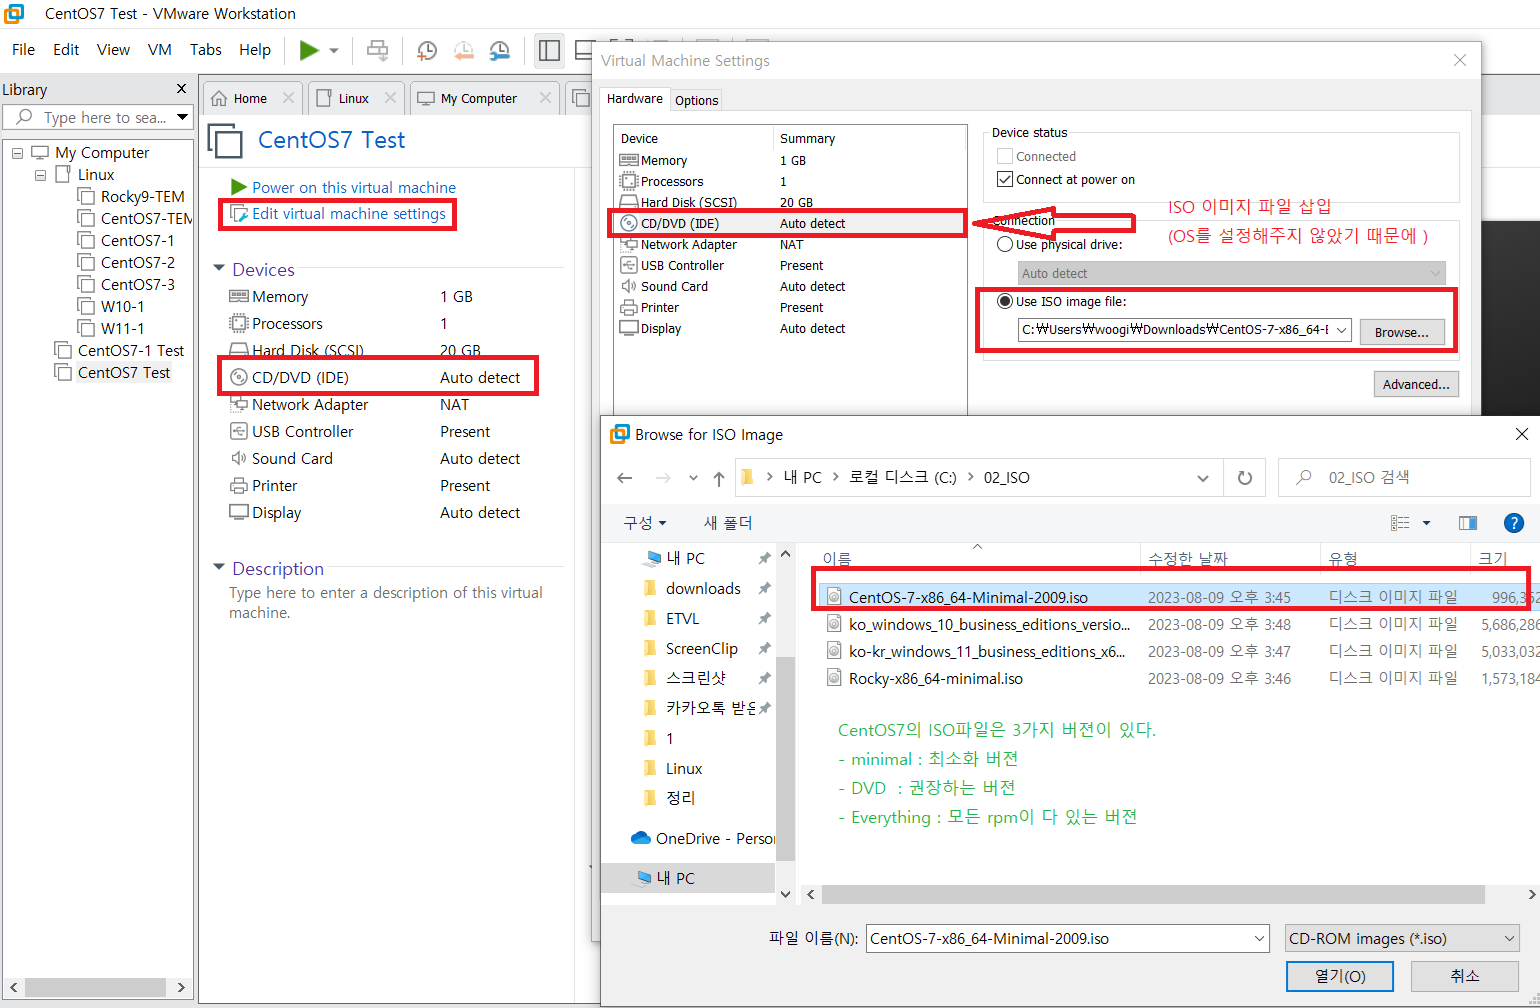Click the Network Adapter icon in Devices list
Screen dimensions: 1540x1008
point(239,404)
